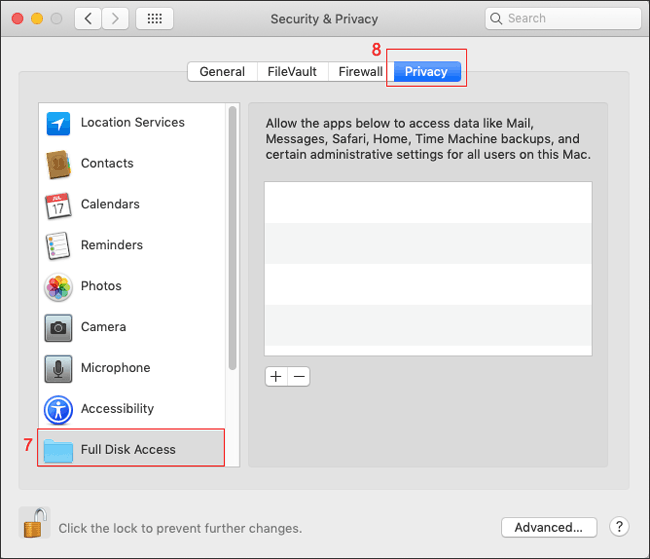Screen dimensions: 650x559
Task: Select Microphone label in the list
Action: point(116,367)
